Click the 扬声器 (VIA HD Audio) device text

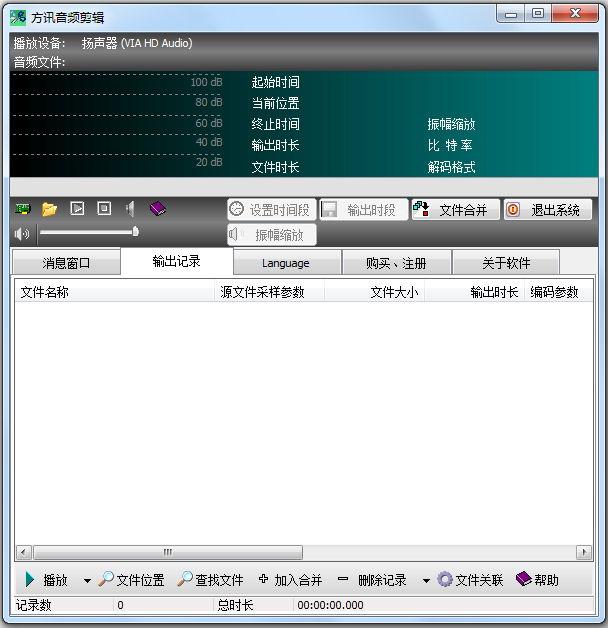[137, 43]
